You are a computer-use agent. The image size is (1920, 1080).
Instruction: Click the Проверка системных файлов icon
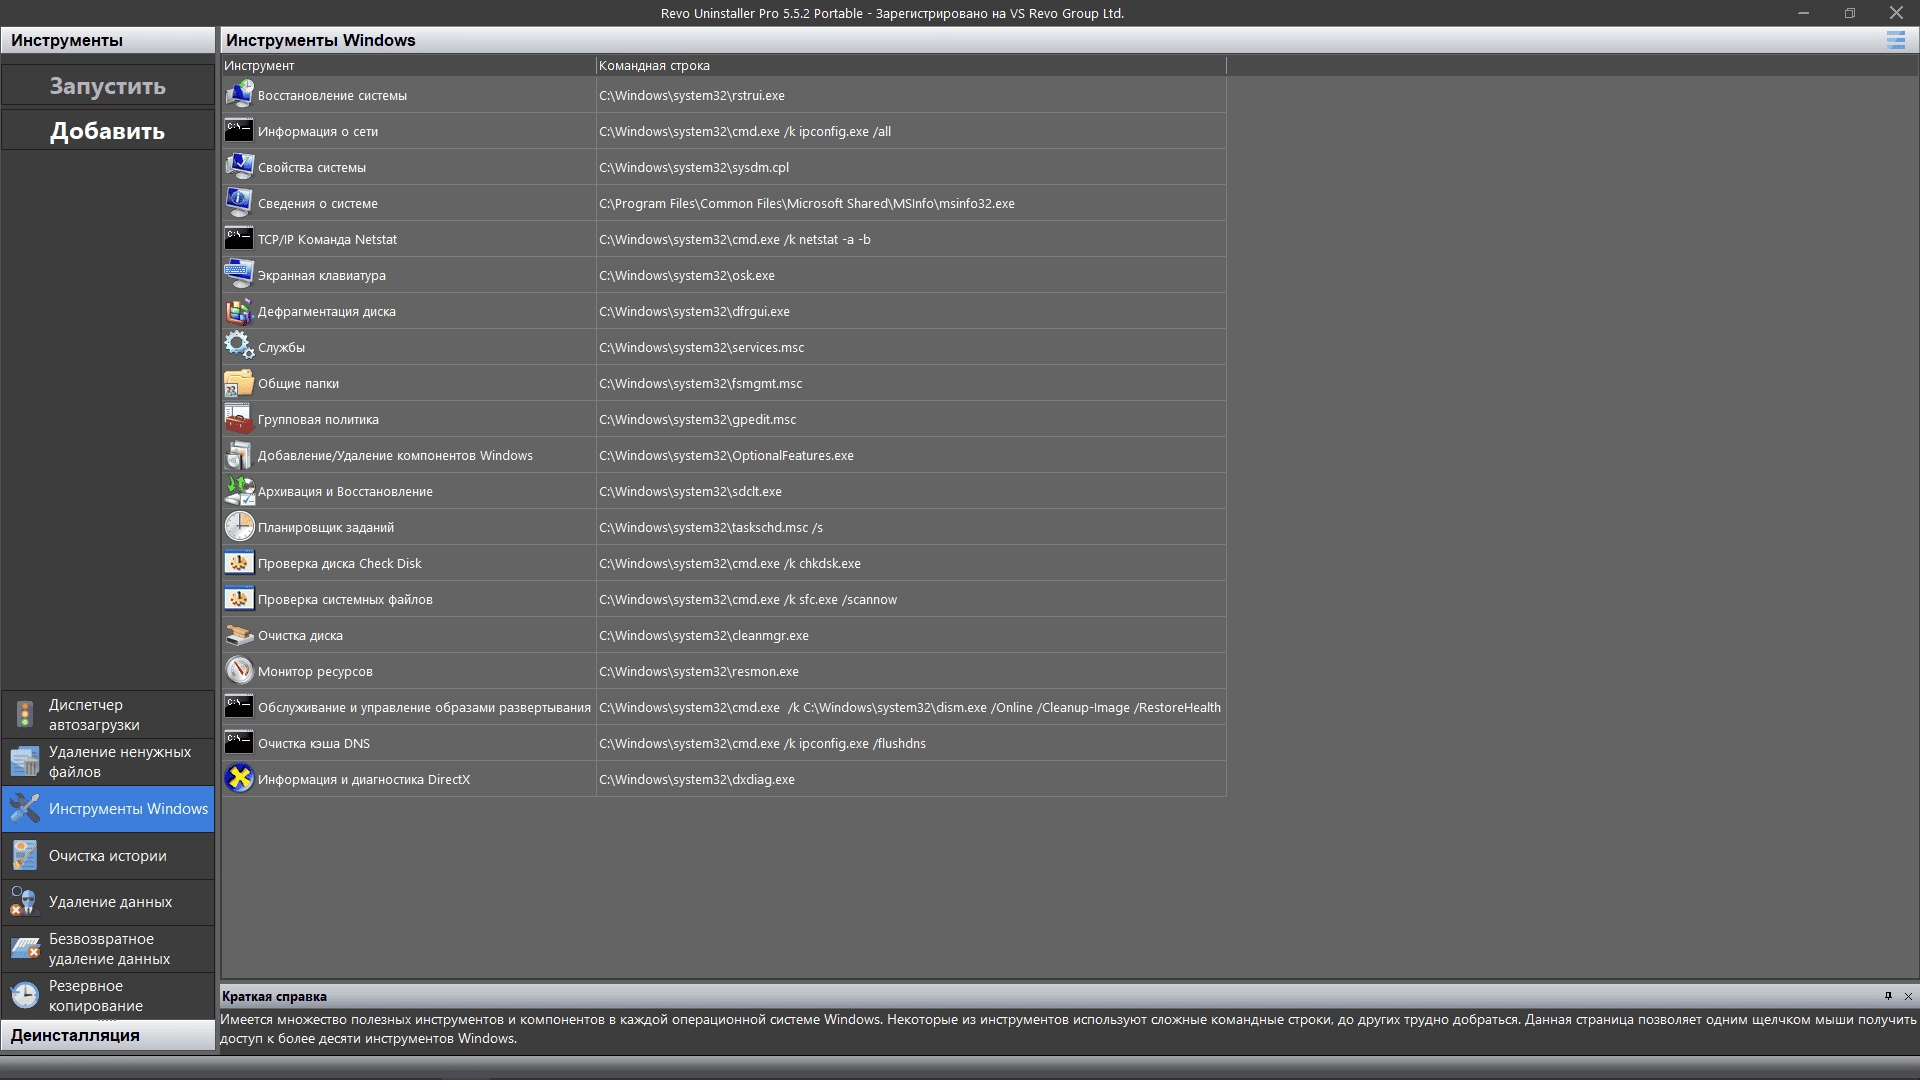[239, 599]
